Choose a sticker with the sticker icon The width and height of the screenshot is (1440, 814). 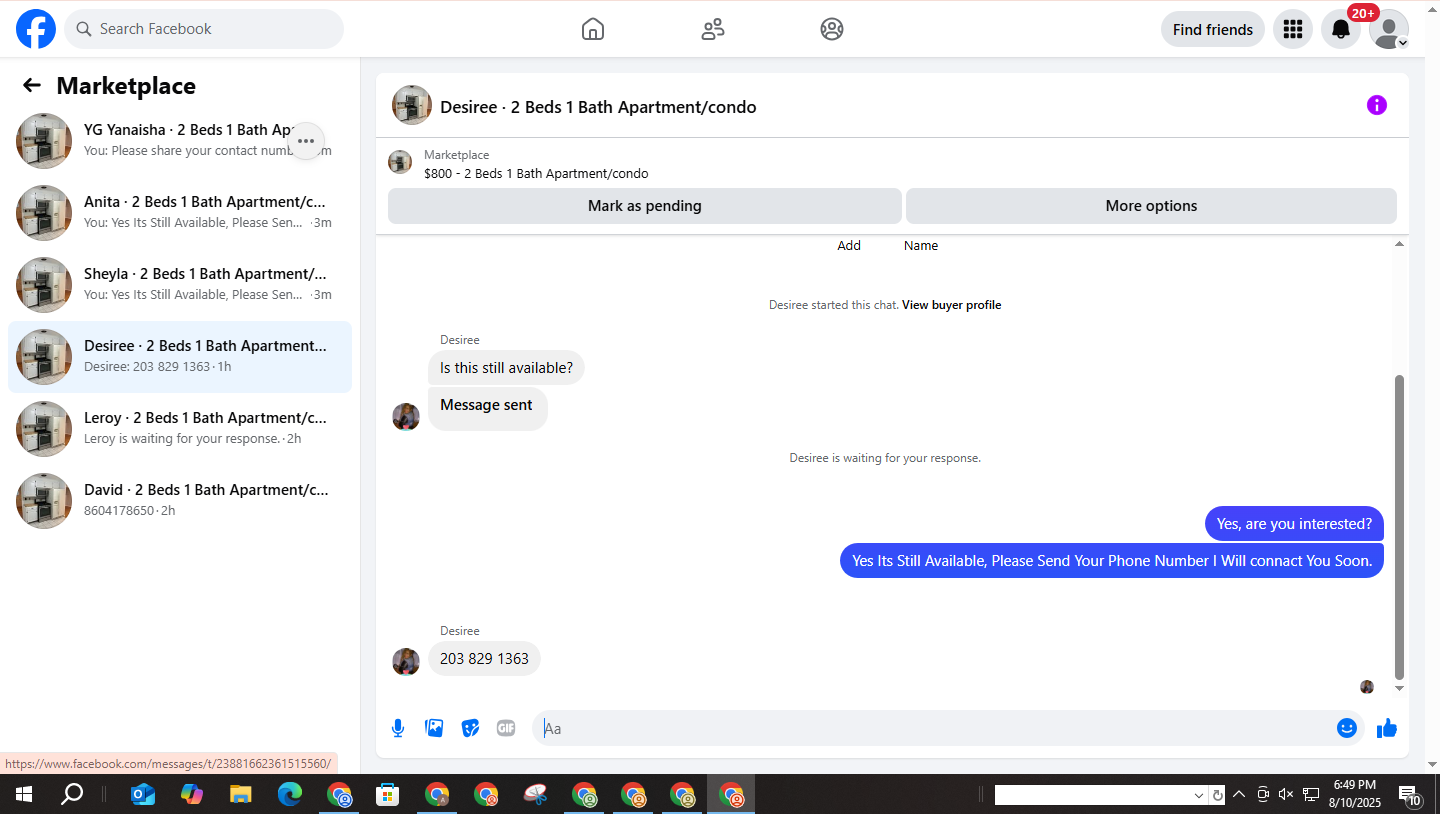point(470,728)
